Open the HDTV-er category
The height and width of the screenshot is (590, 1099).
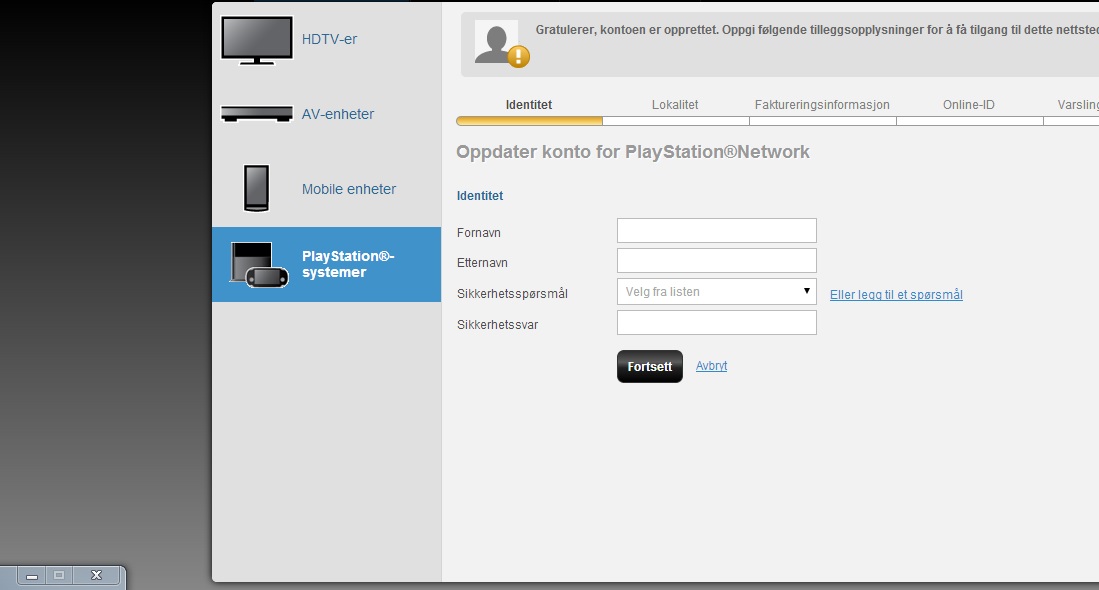(x=329, y=39)
